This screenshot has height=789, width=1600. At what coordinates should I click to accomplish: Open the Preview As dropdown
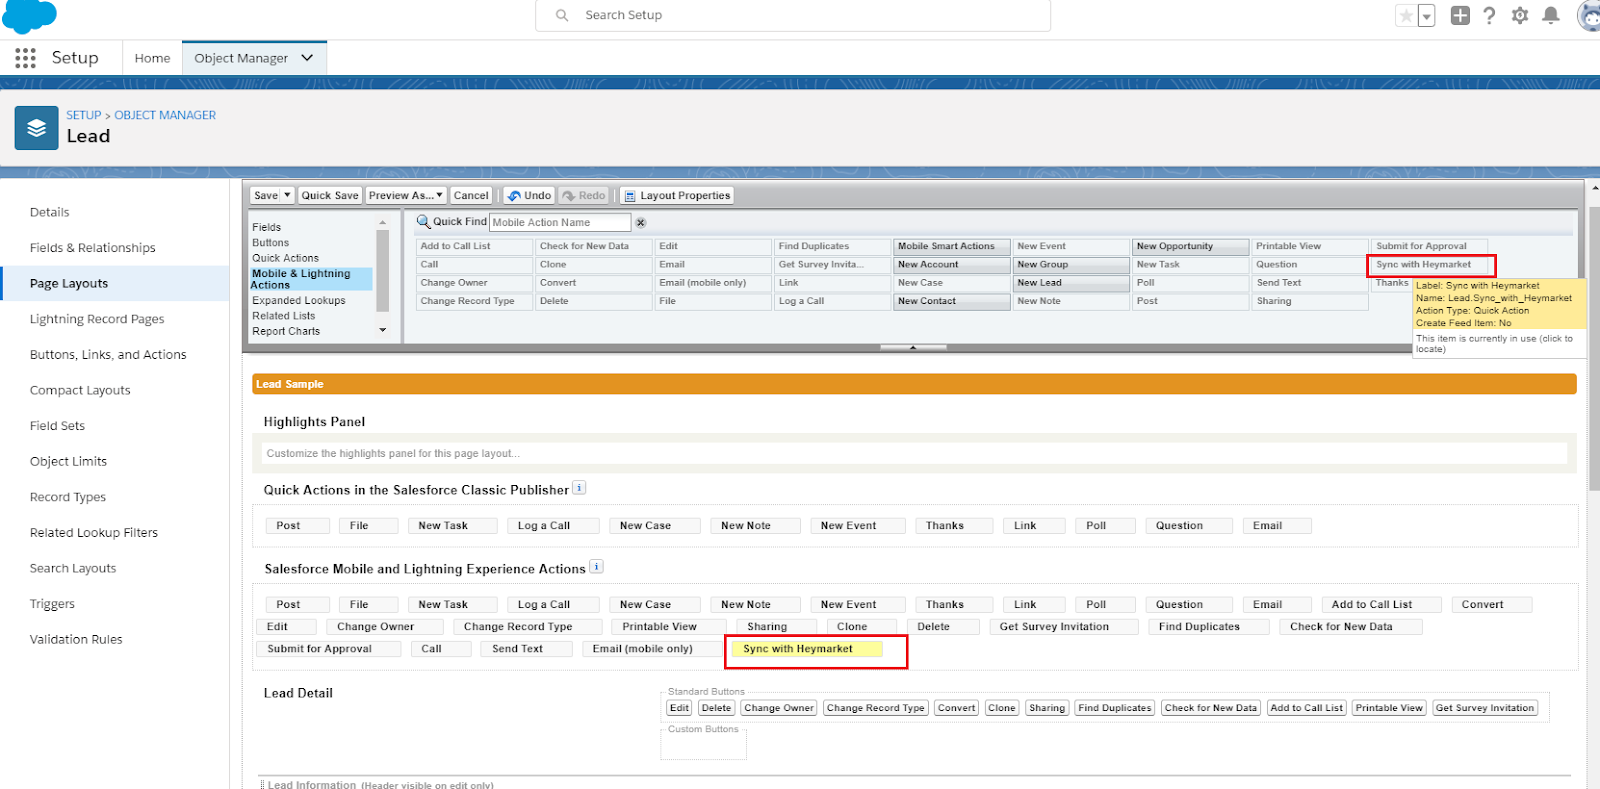coord(406,196)
